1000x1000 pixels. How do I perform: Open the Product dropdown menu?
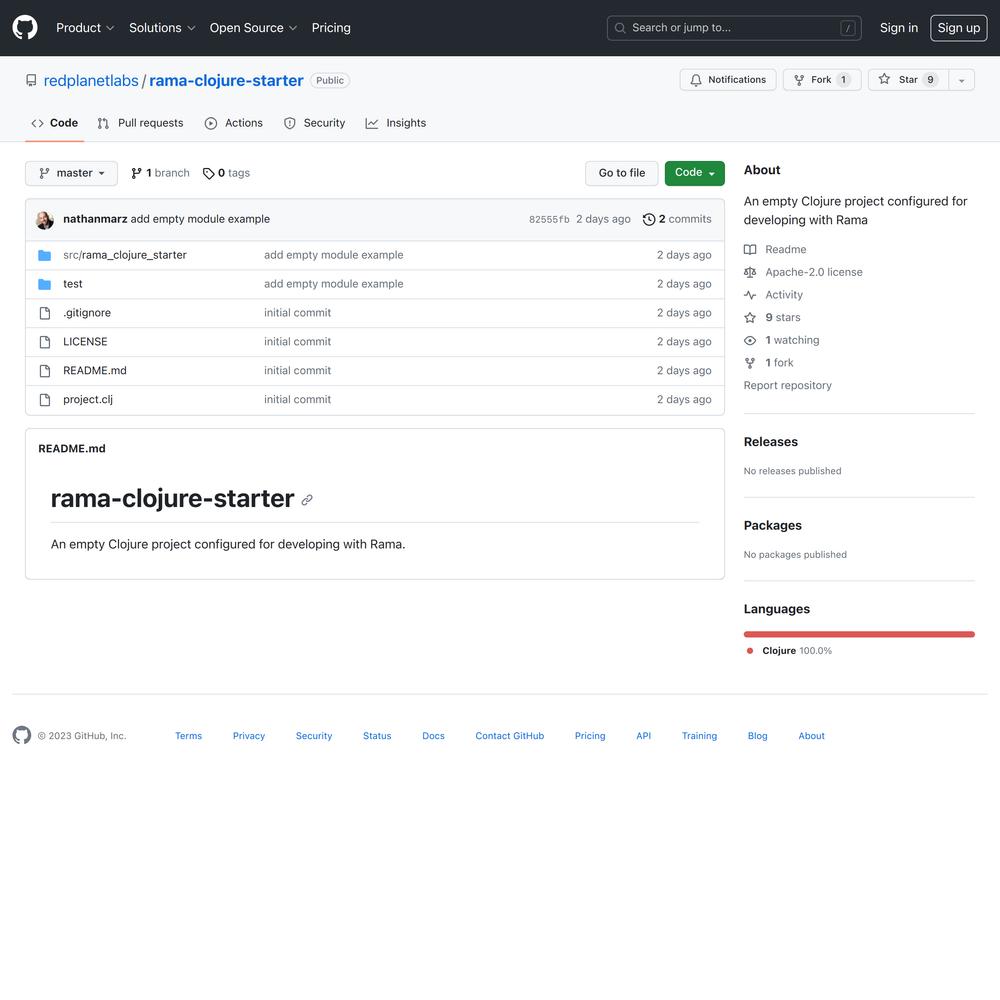pos(85,28)
